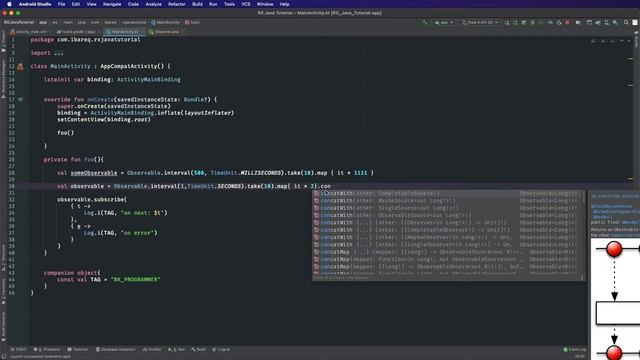This screenshot has width=640, height=360.
Task: Open the VCS menu
Action: click(246, 4)
